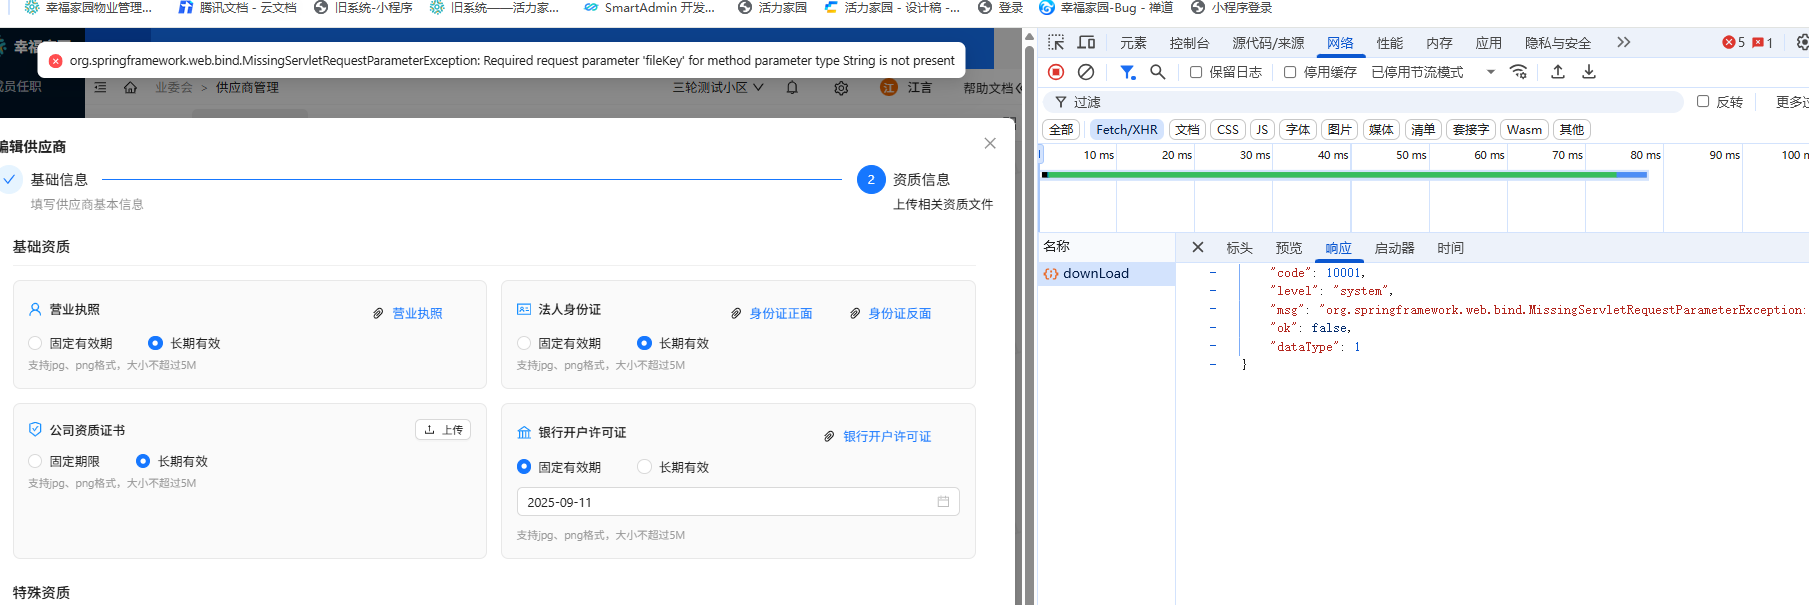The height and width of the screenshot is (605, 1809).
Task: Click the DevTools inspect element picker icon
Action: click(1056, 42)
